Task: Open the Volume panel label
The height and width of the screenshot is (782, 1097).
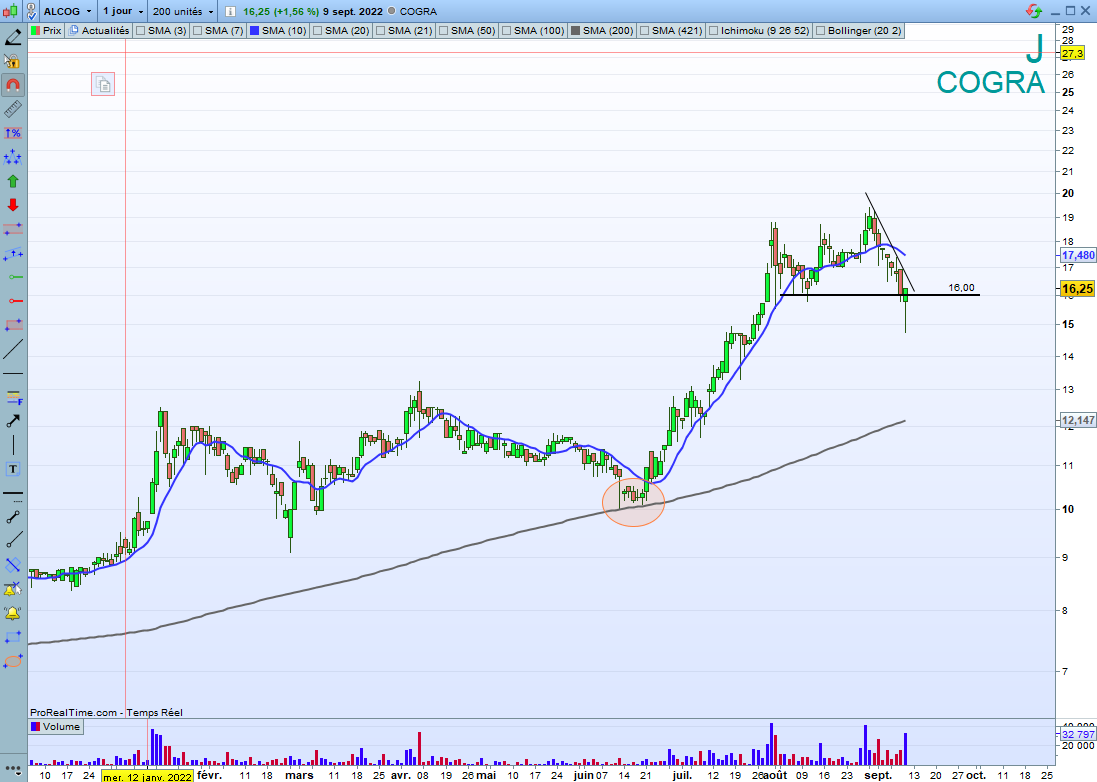Action: coord(55,727)
